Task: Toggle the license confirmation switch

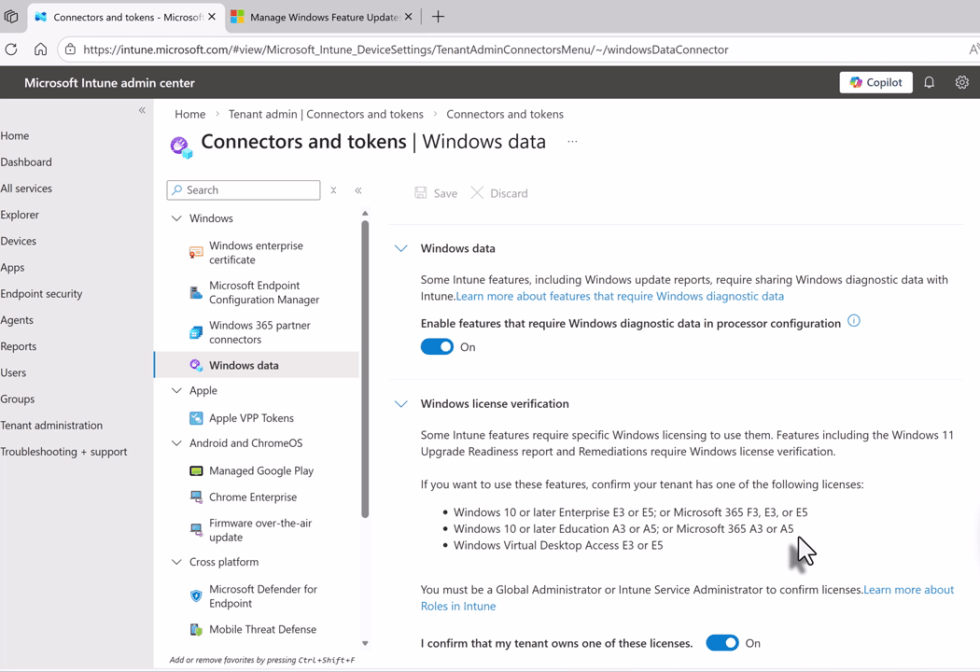Action: pyautogui.click(x=722, y=643)
